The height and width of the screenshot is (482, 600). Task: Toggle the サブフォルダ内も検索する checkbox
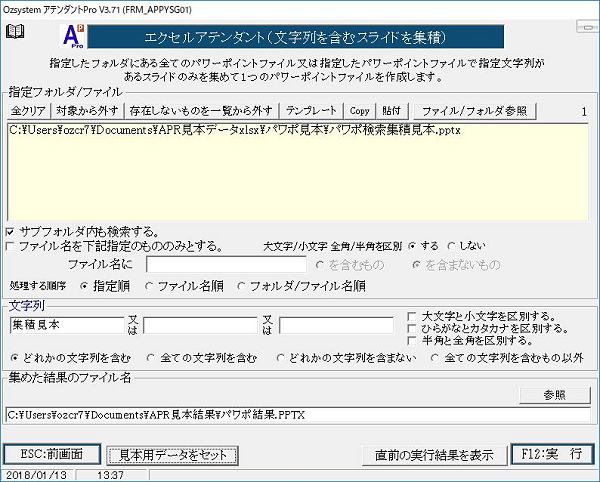11,231
